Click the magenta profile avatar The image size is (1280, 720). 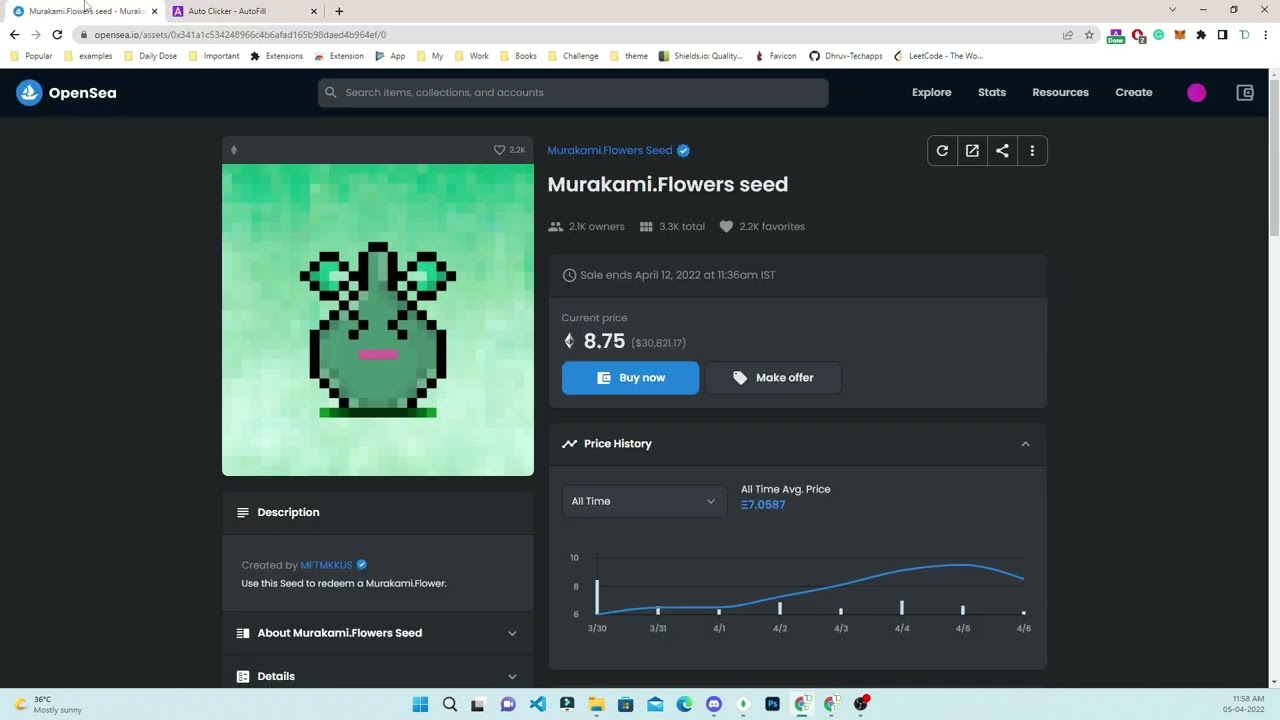point(1196,93)
